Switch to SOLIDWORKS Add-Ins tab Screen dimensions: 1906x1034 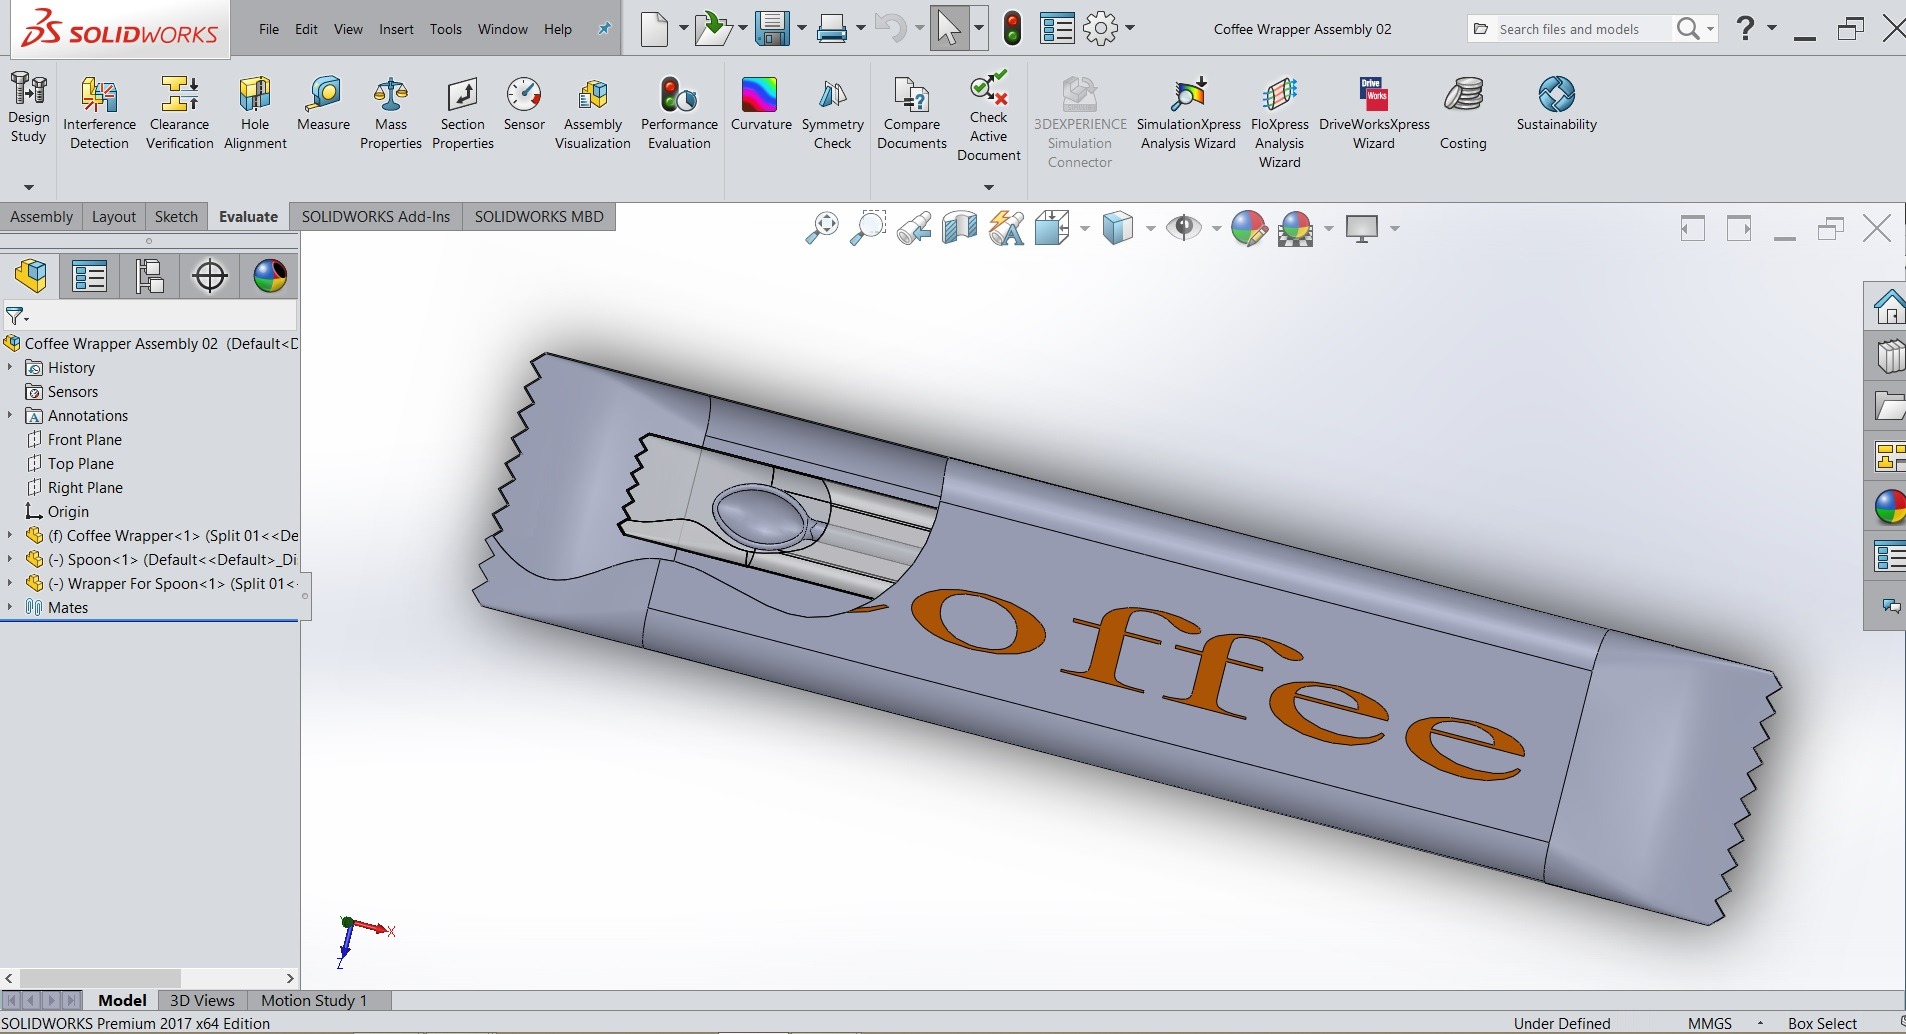376,217
